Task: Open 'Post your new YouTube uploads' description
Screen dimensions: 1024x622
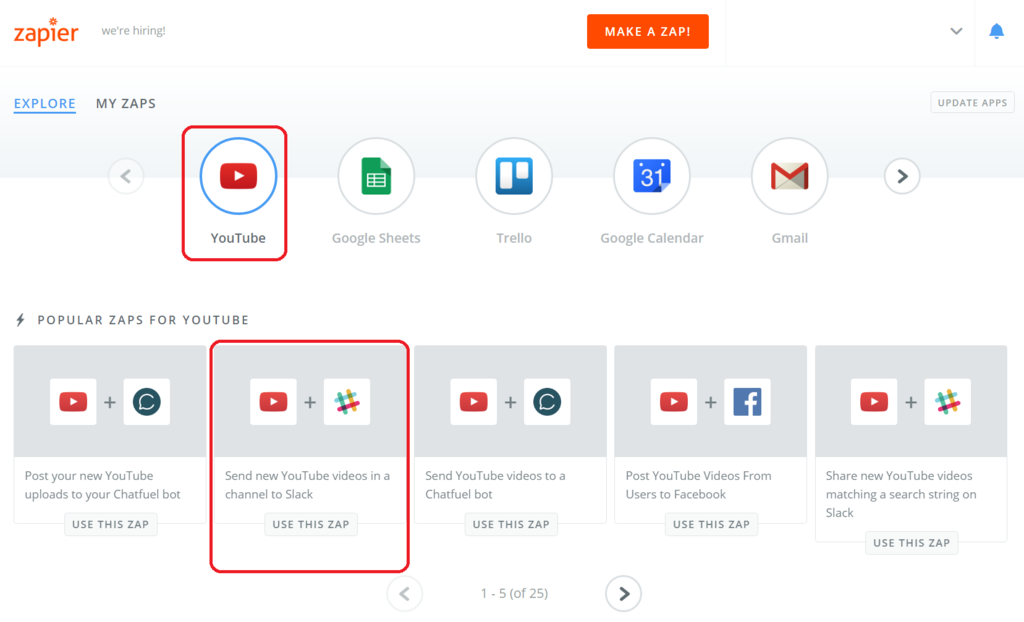Action: click(x=103, y=485)
